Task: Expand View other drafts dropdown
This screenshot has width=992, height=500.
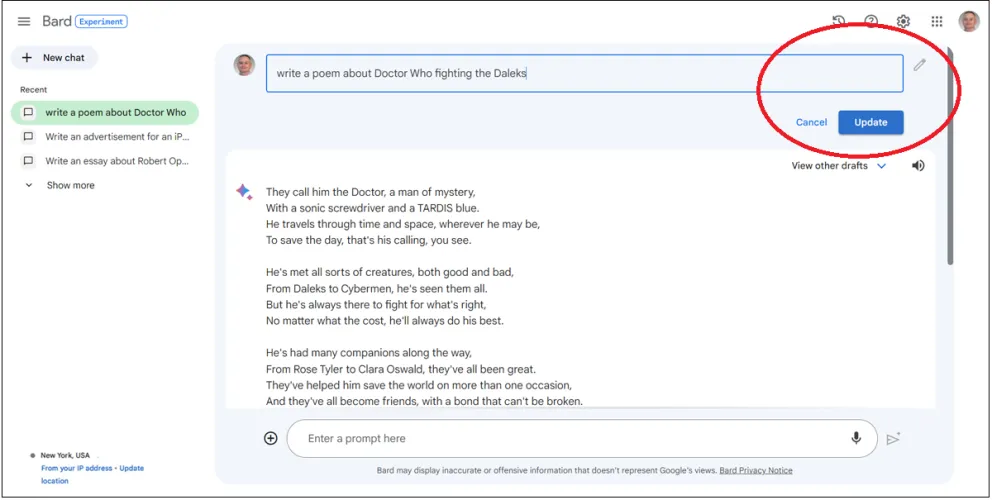Action: 838,166
